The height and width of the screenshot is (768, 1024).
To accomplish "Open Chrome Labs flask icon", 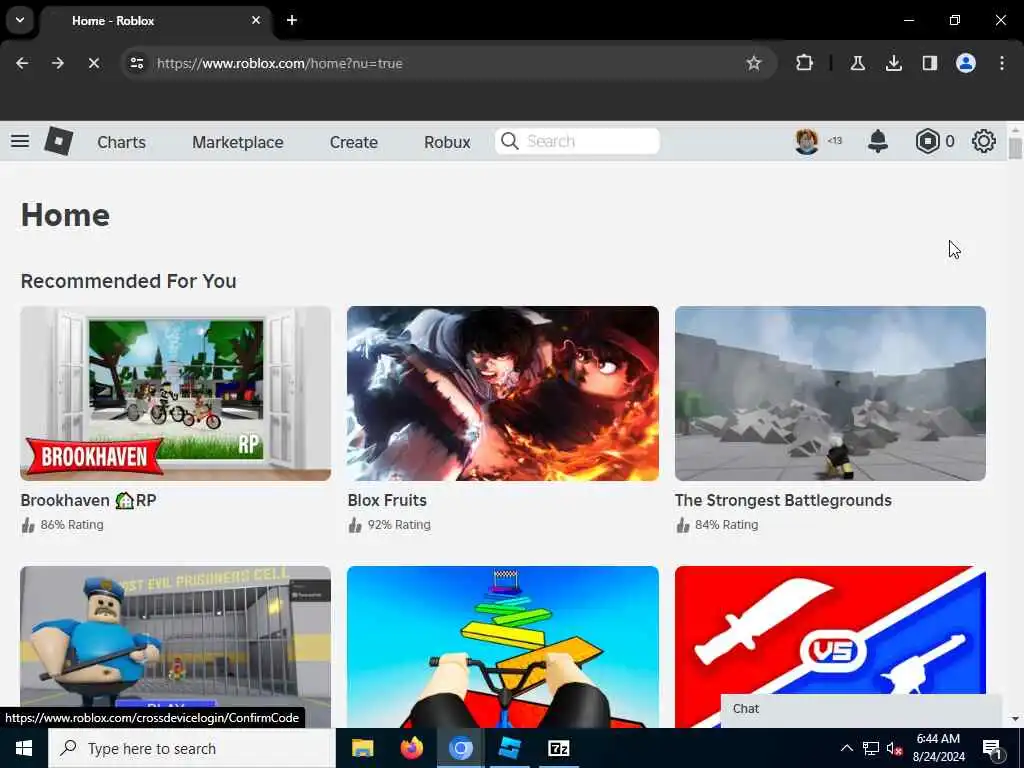I will coord(857,63).
